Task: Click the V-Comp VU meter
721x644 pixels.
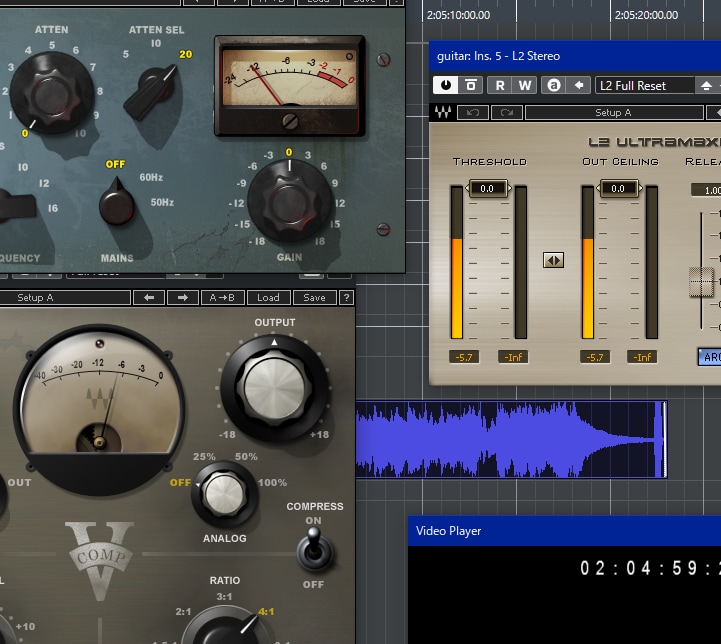Action: point(100,409)
